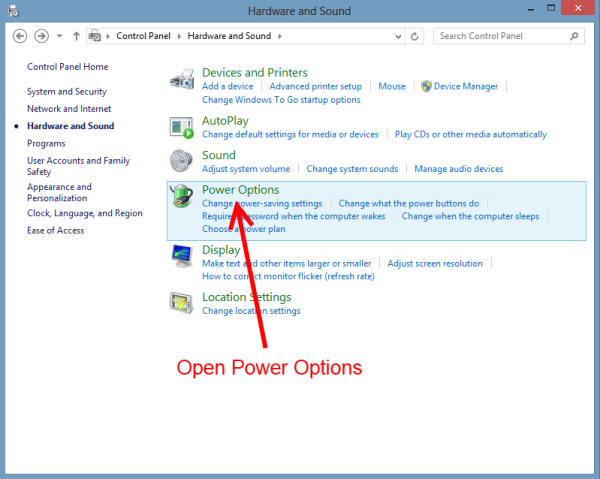Expand chevron before Control Panel breadcrumb
Screen dimensions: 600x479
tap(108, 36)
